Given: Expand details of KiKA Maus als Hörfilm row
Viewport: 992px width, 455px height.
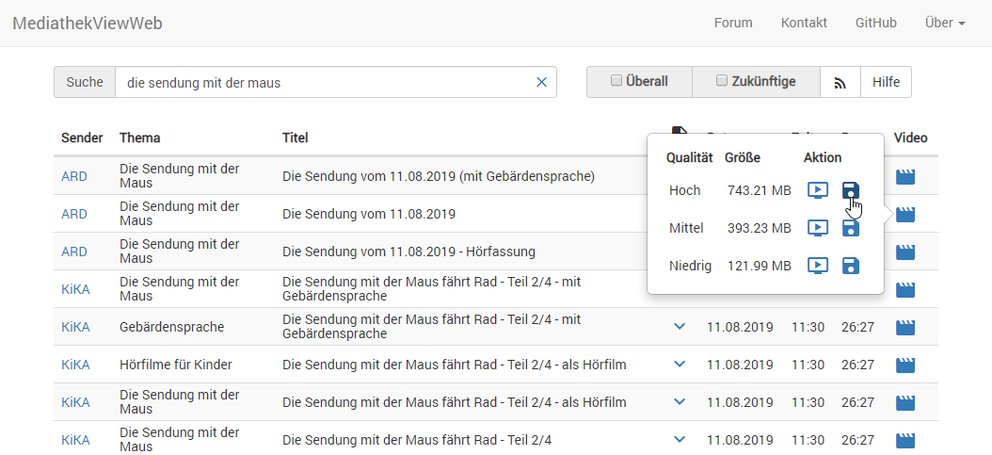Looking at the screenshot, I should pyautogui.click(x=679, y=402).
